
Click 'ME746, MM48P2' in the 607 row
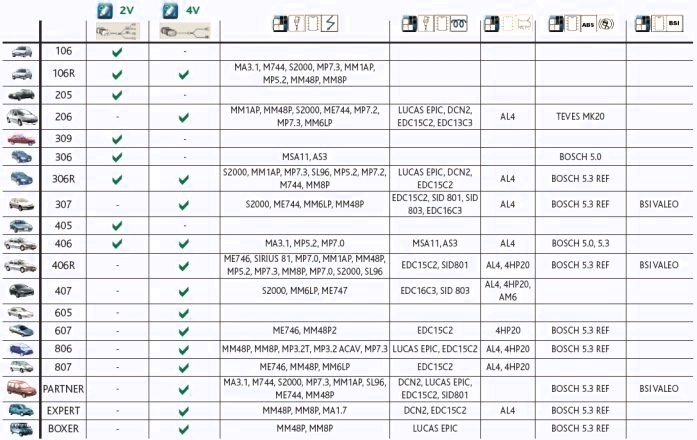point(304,331)
